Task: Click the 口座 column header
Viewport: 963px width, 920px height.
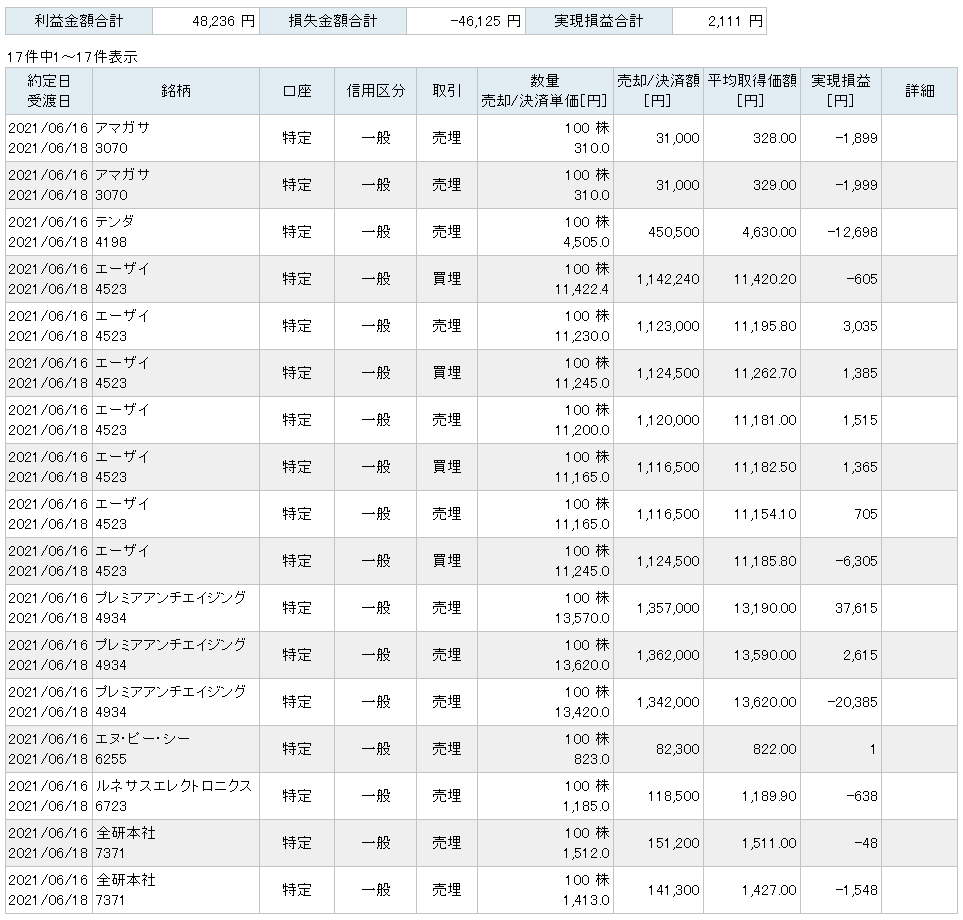Action: 297,91
